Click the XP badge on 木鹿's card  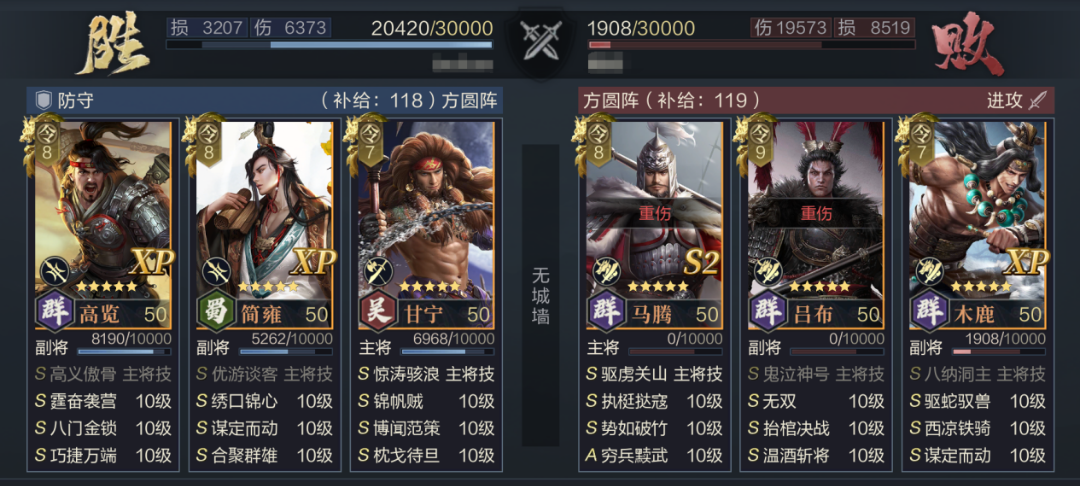click(1026, 262)
